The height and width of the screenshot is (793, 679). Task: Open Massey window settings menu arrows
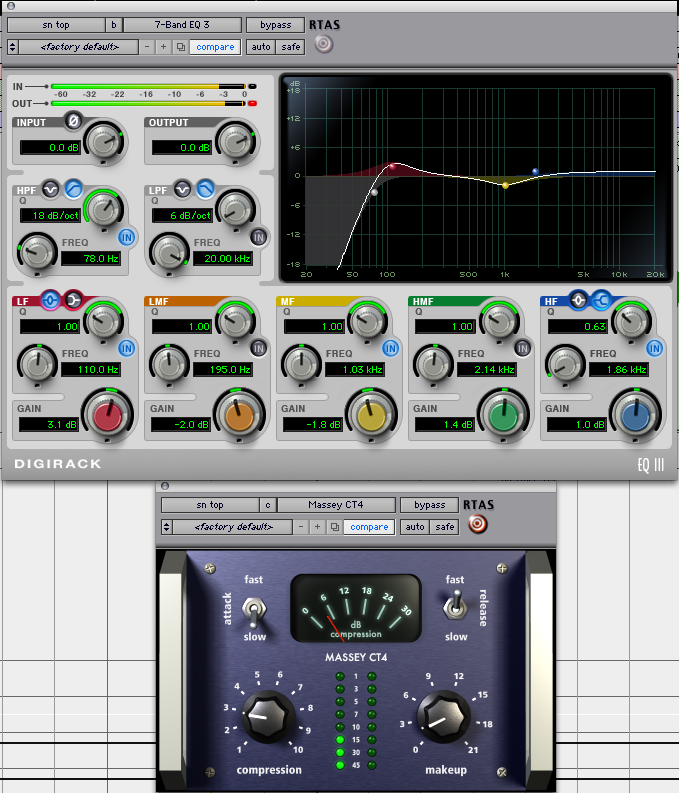click(166, 527)
